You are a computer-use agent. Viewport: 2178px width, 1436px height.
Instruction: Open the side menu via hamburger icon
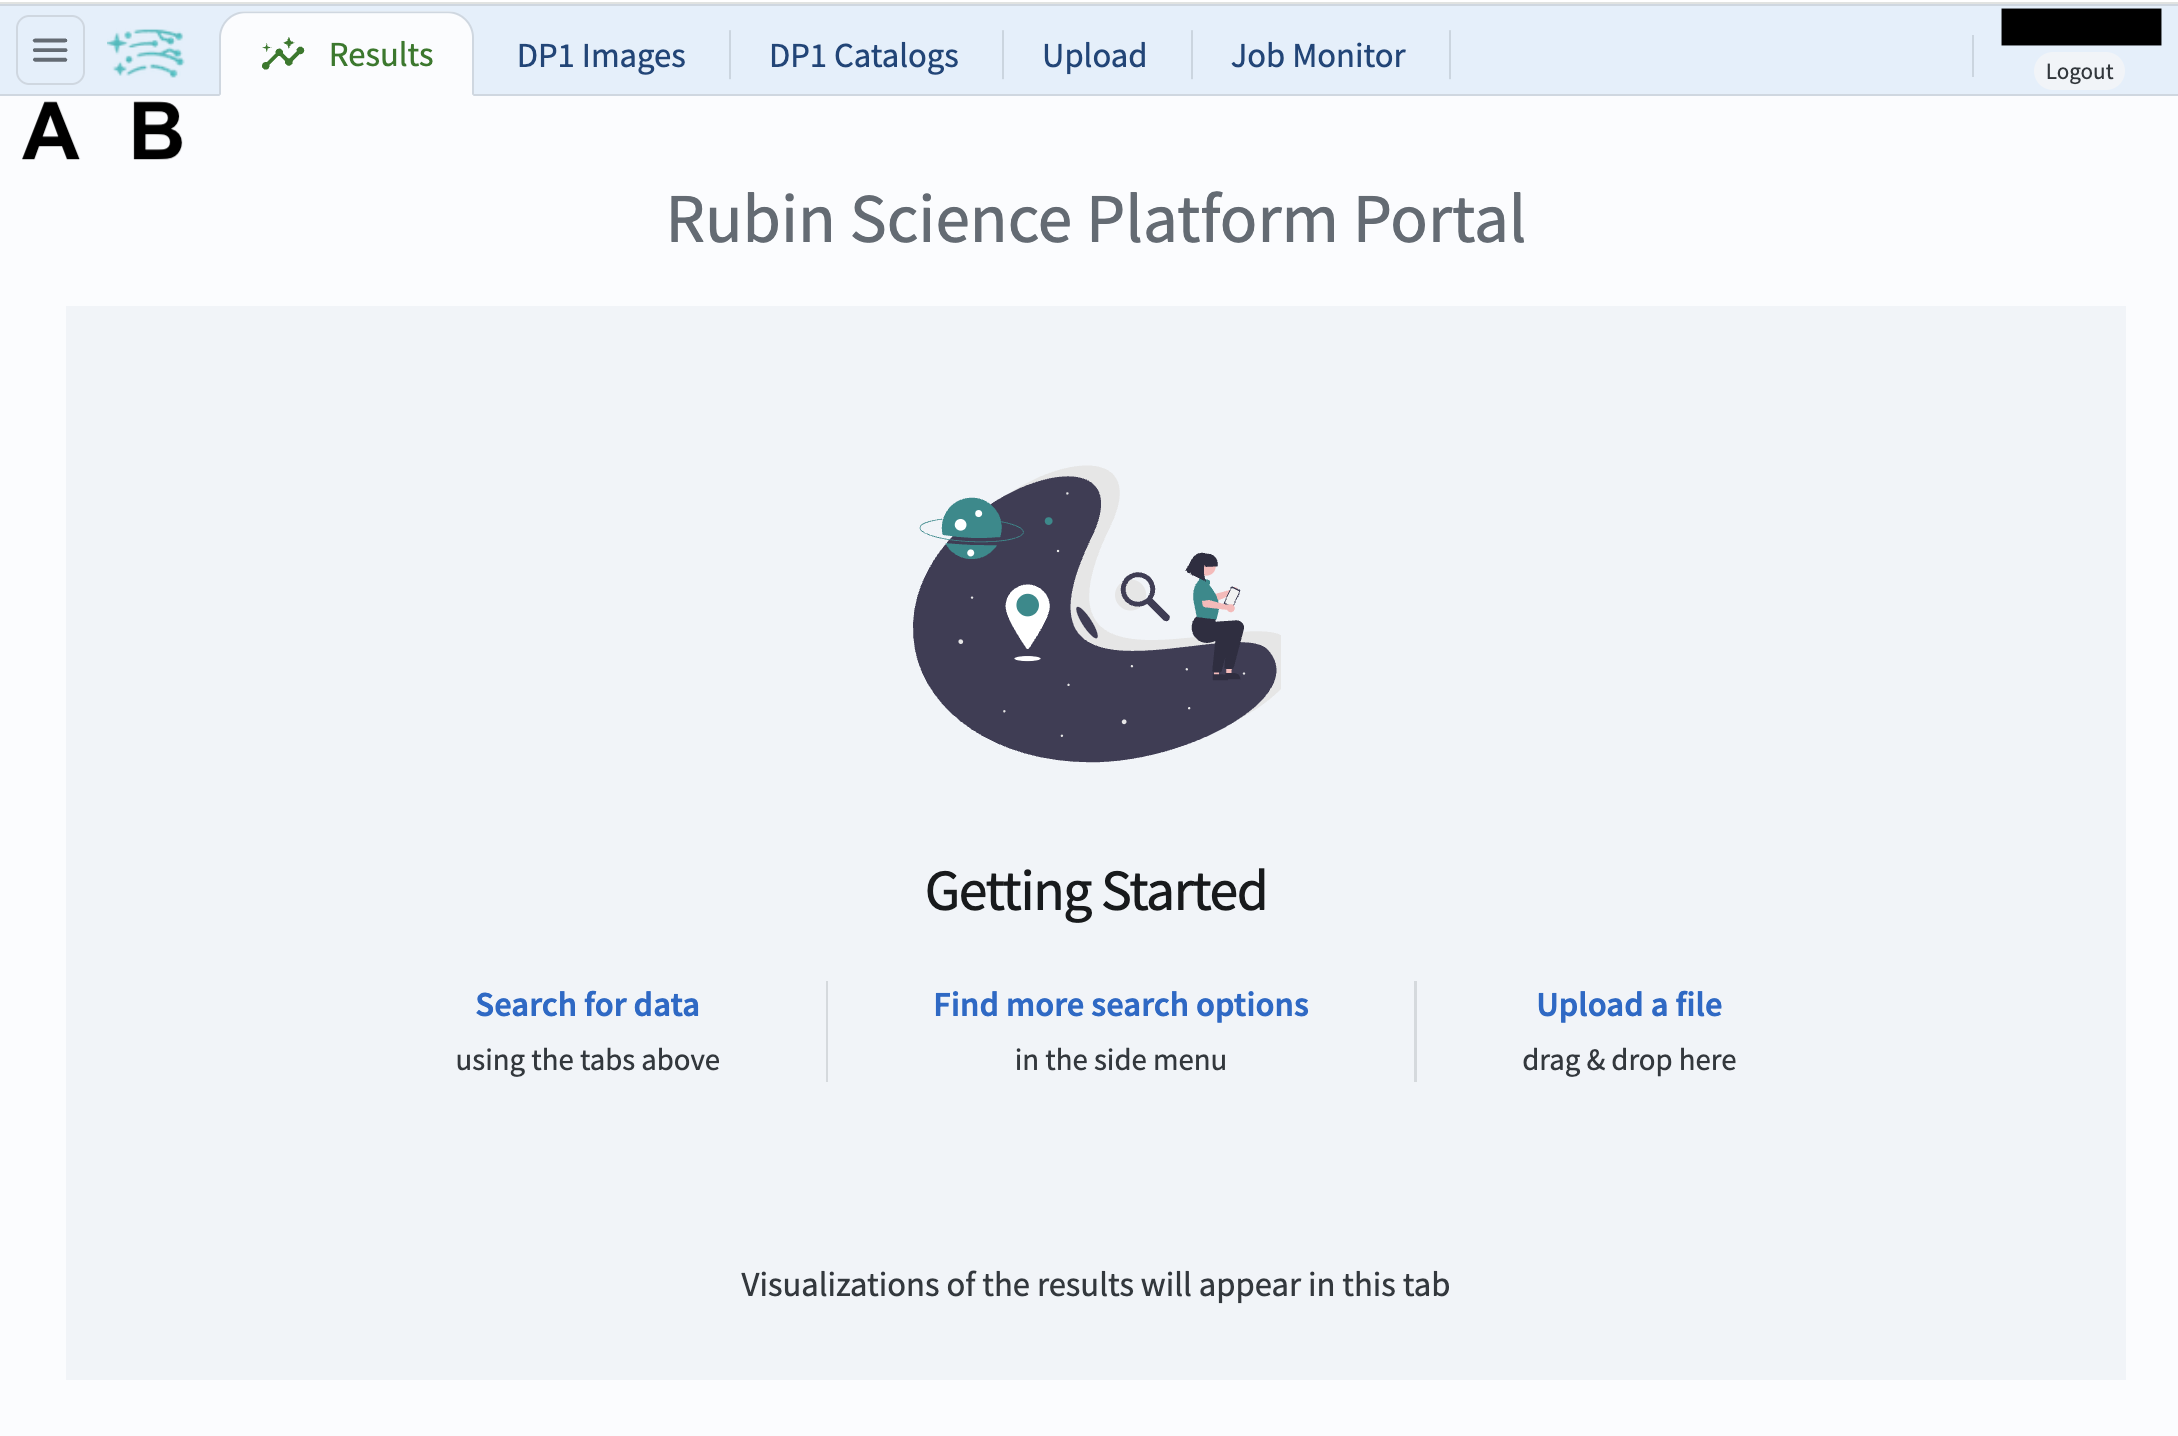(49, 51)
